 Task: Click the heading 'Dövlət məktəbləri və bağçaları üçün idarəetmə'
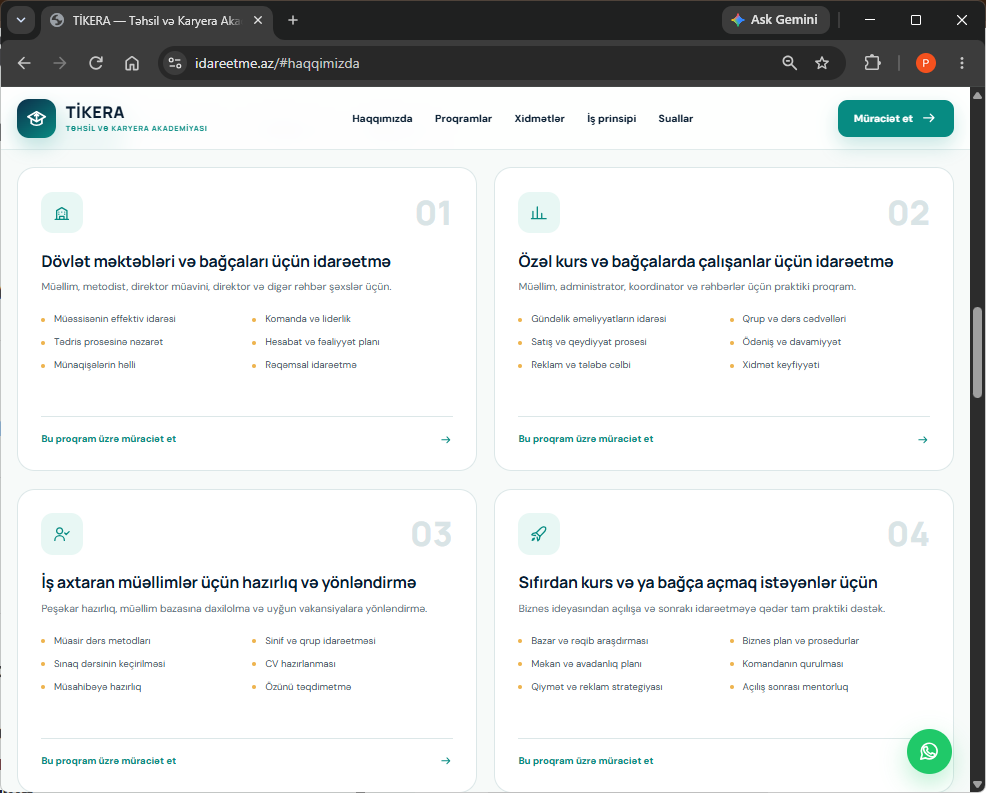point(216,262)
